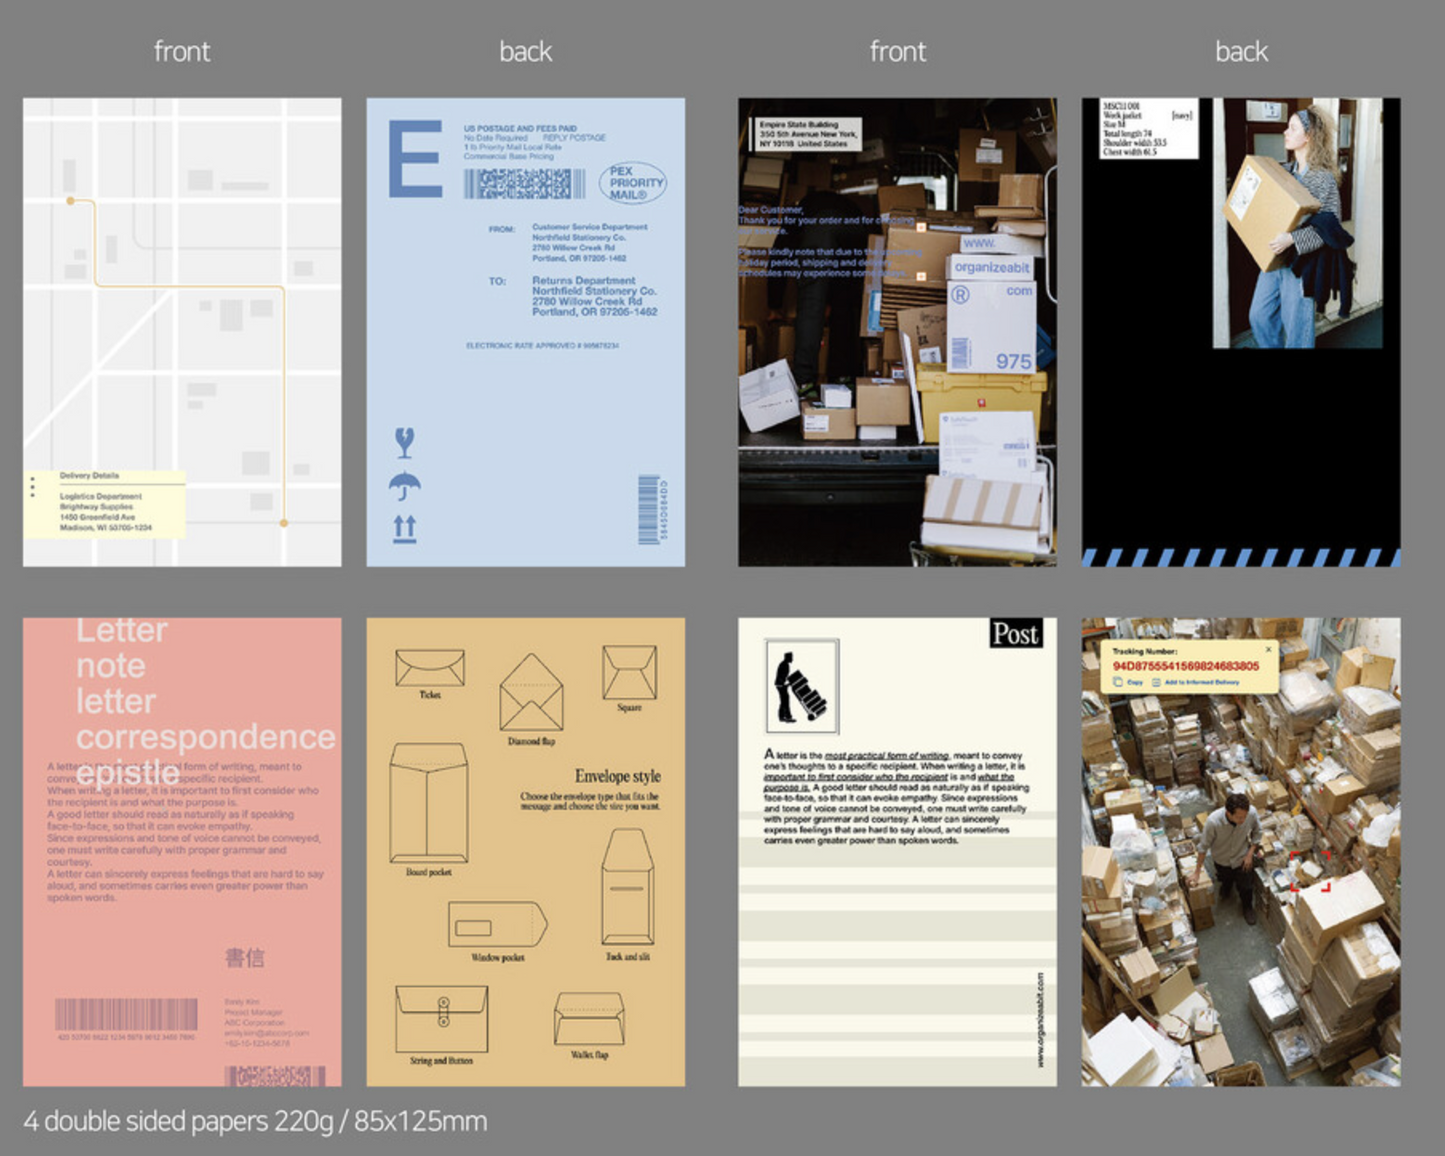The height and width of the screenshot is (1156, 1445).
Task: Click 'Add to Informed Delivery' link
Action: tap(1196, 682)
